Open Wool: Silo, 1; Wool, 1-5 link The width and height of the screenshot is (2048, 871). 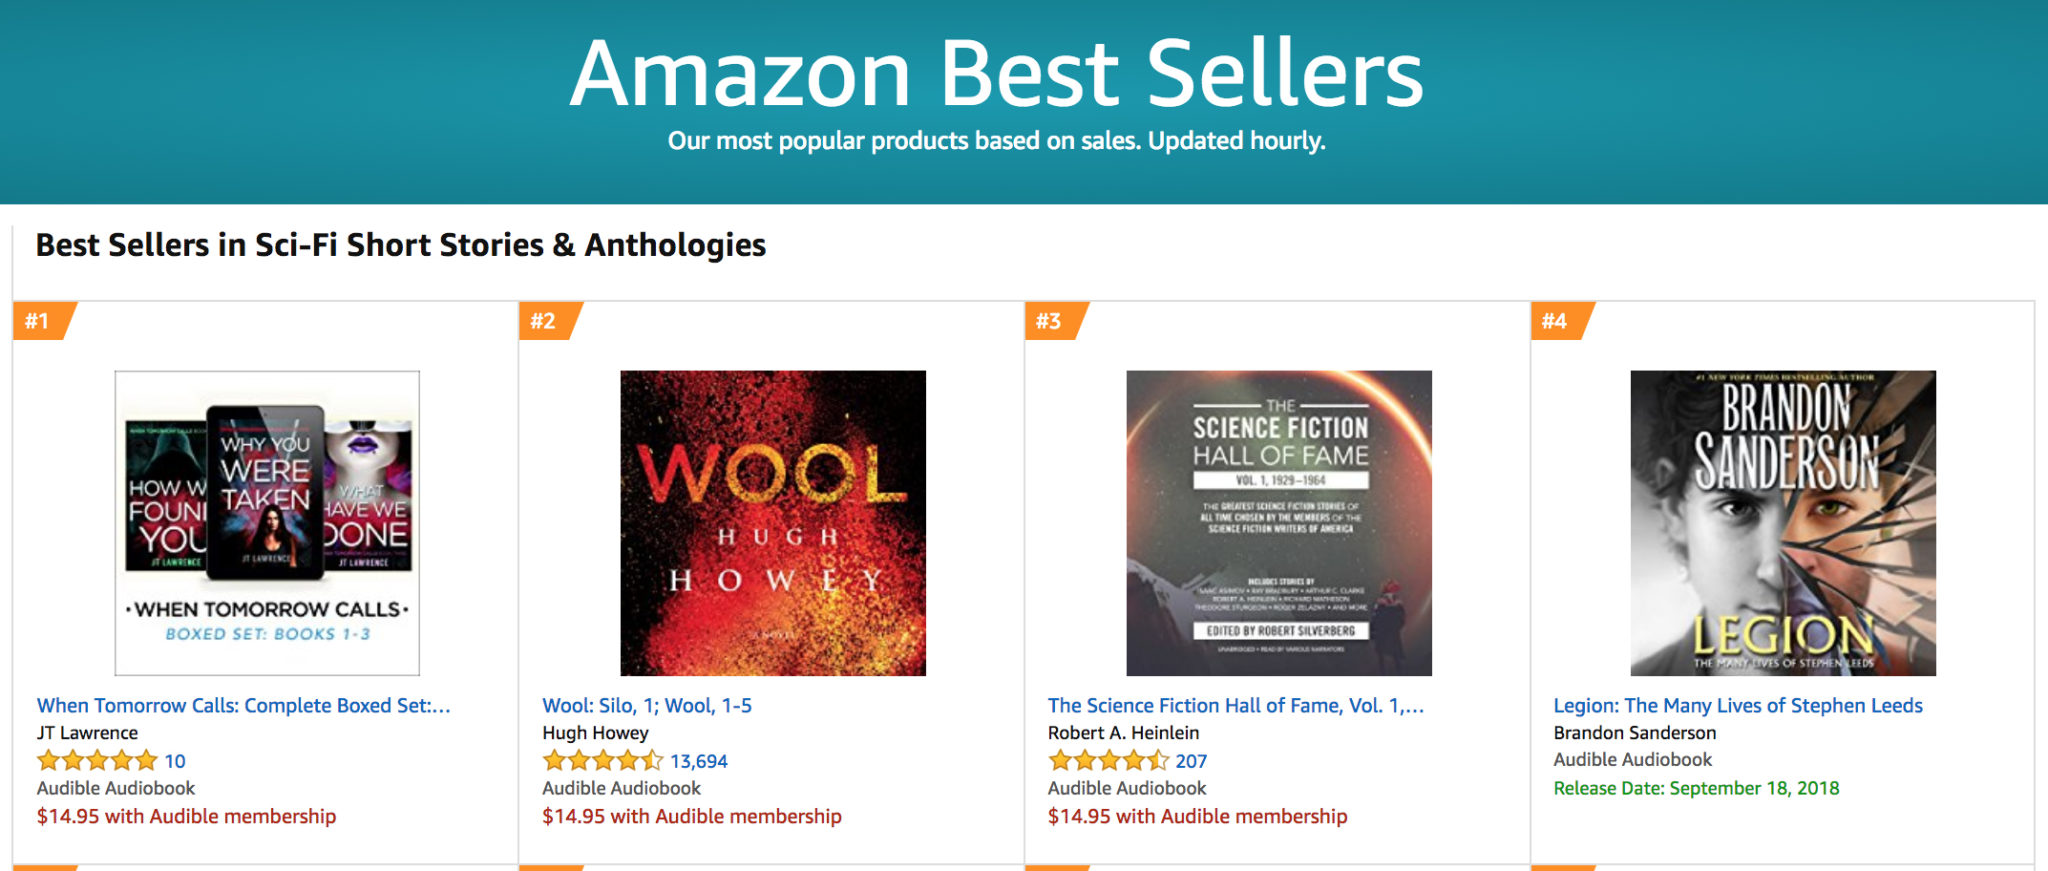click(647, 706)
